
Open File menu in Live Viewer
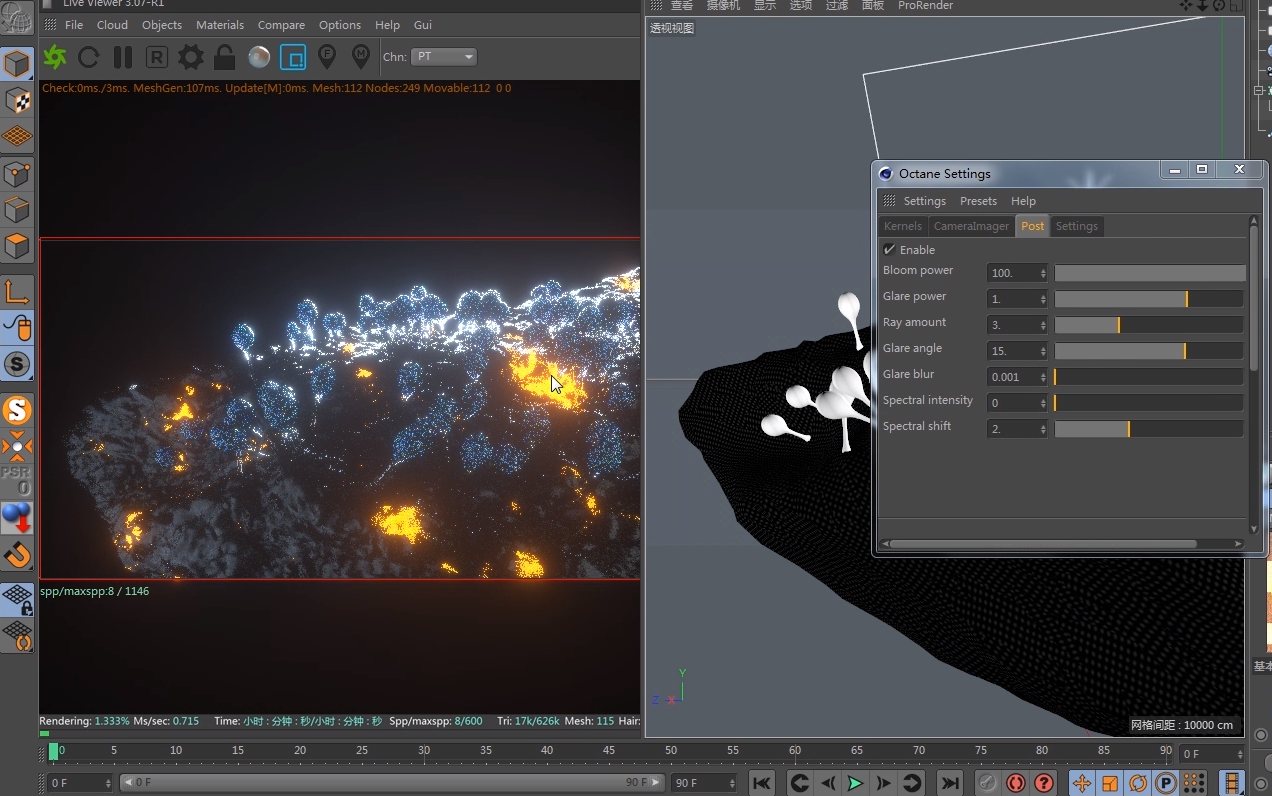point(74,25)
